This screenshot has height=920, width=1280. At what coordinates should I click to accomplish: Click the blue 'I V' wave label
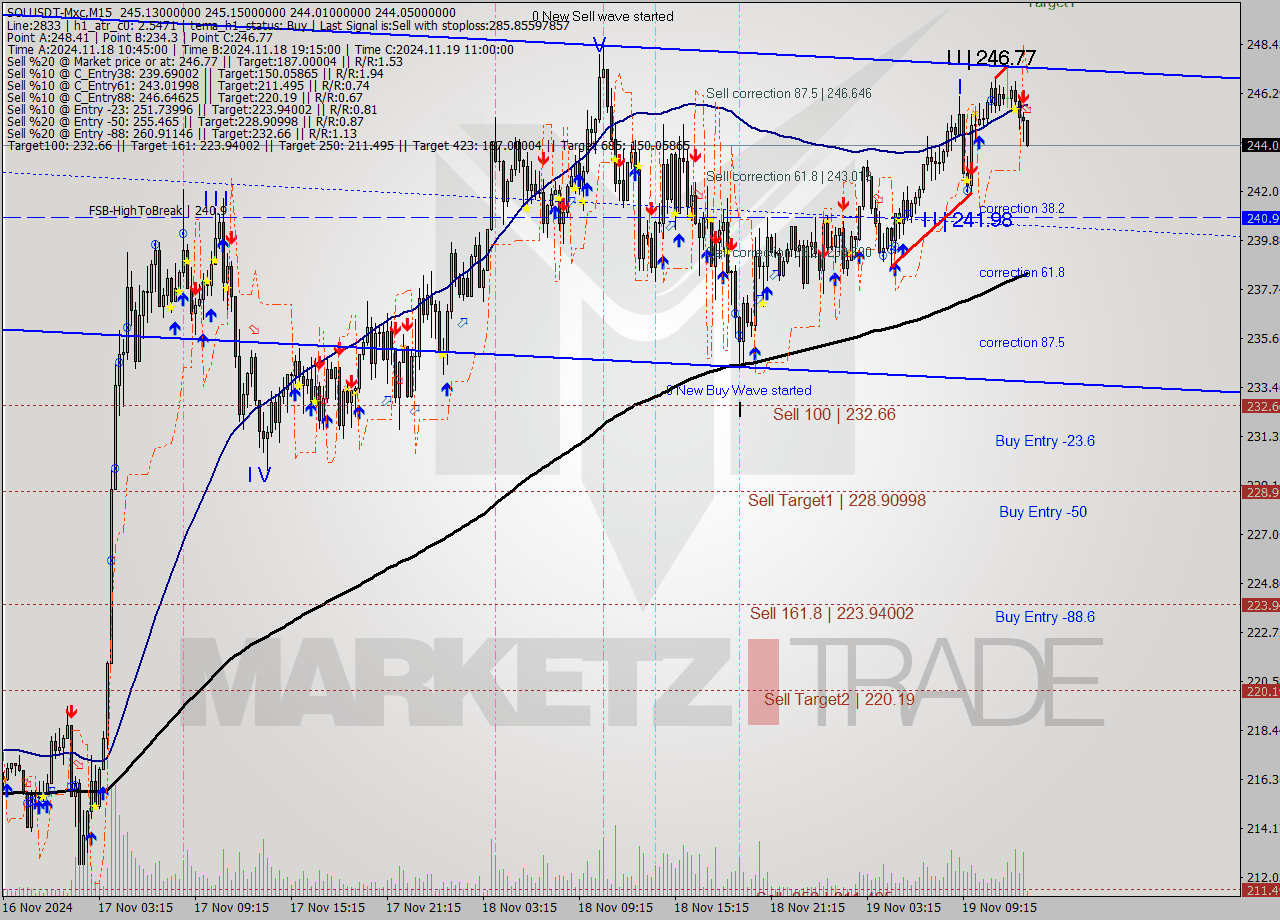point(258,475)
